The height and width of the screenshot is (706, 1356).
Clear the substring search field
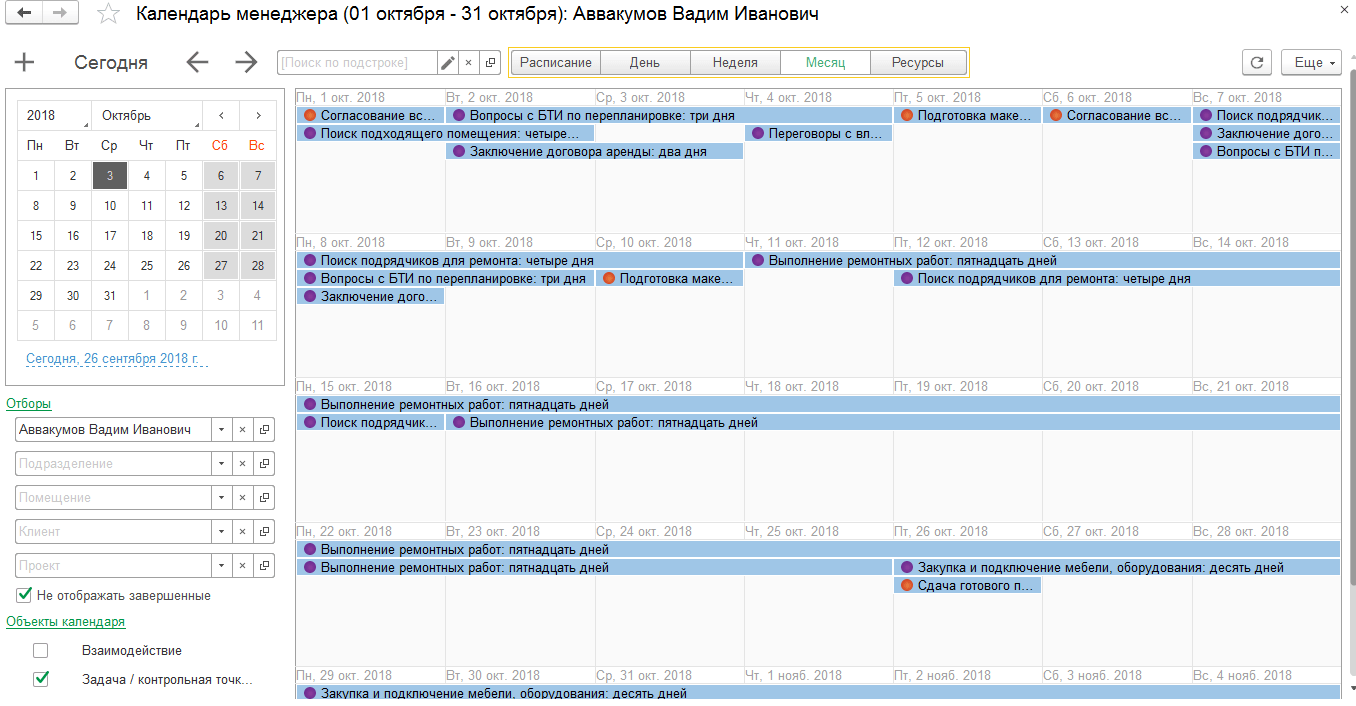click(469, 63)
